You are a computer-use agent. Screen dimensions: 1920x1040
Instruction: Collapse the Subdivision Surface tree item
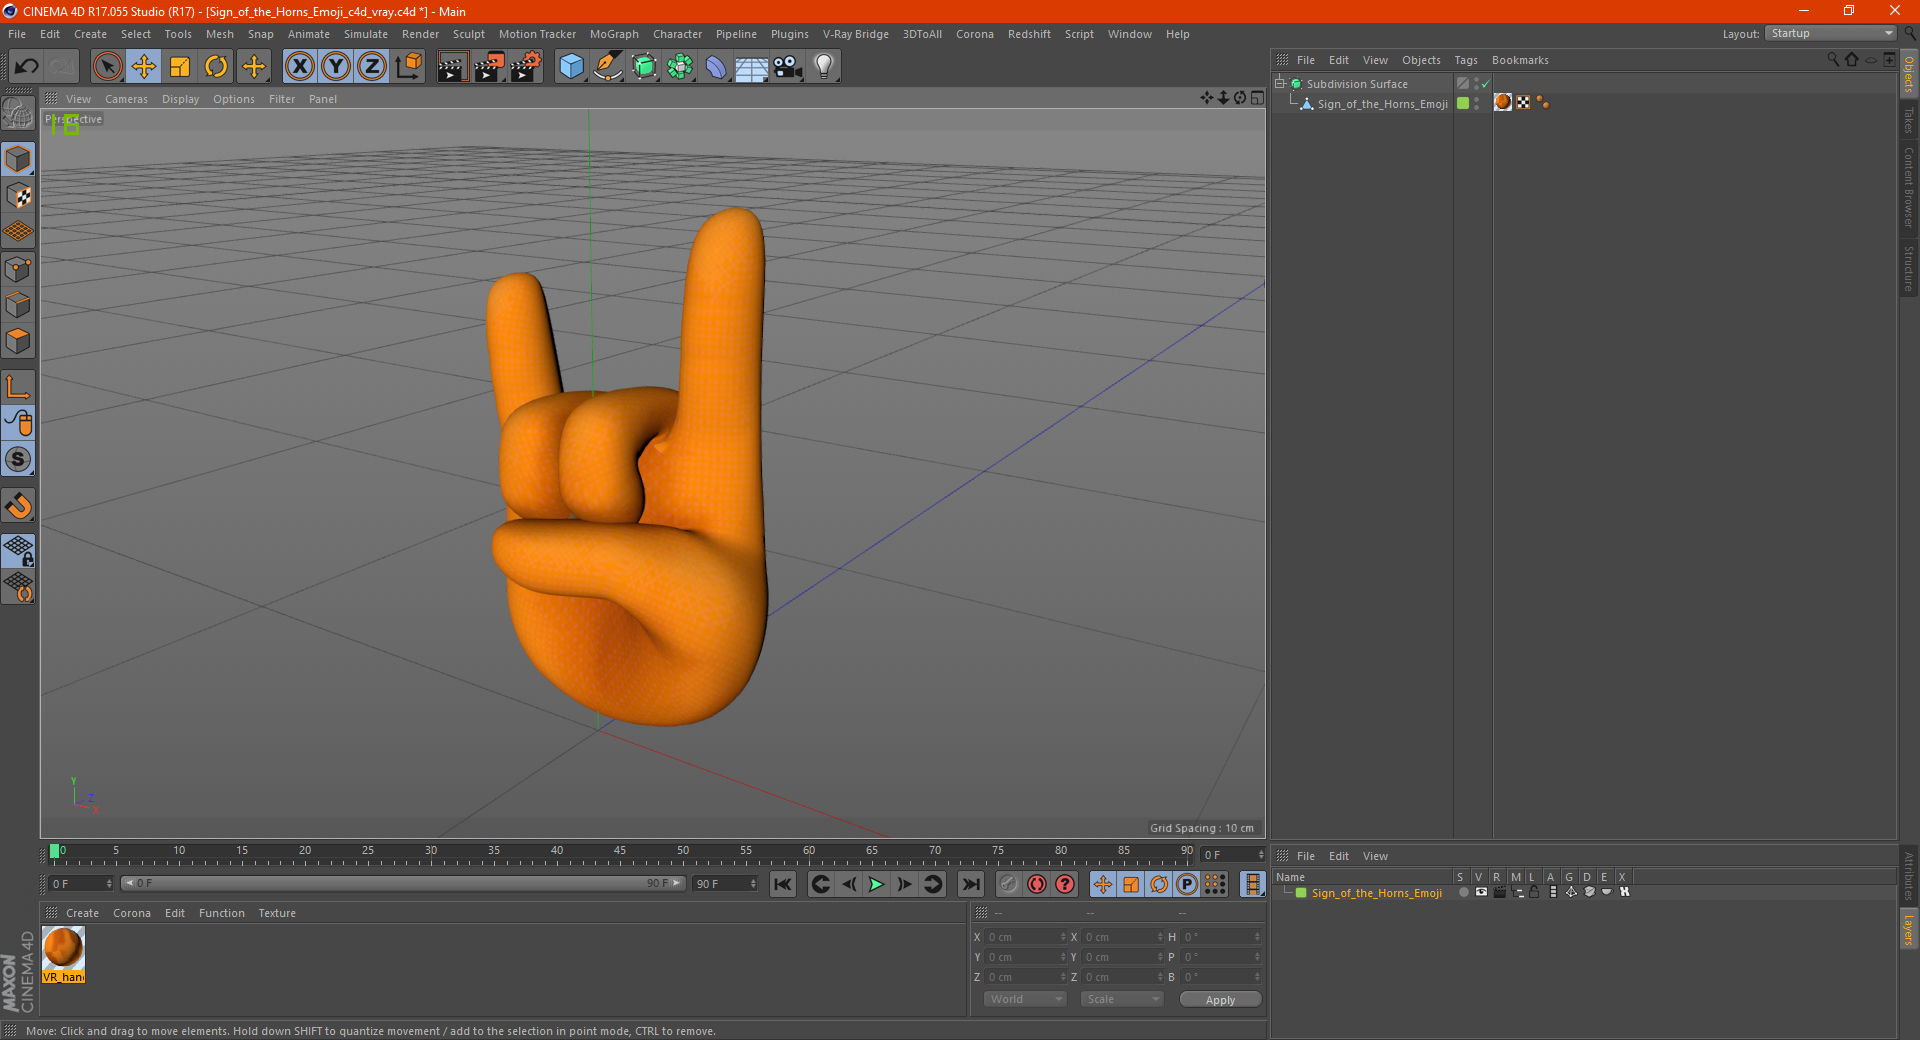1279,84
